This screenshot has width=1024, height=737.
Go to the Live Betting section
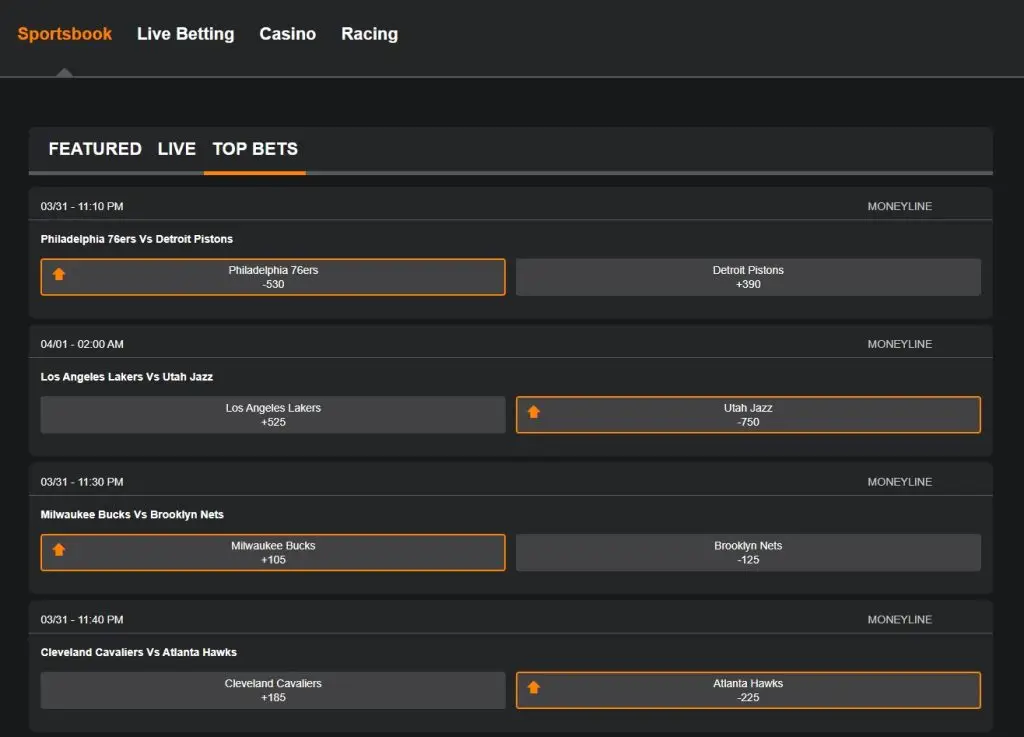point(185,34)
